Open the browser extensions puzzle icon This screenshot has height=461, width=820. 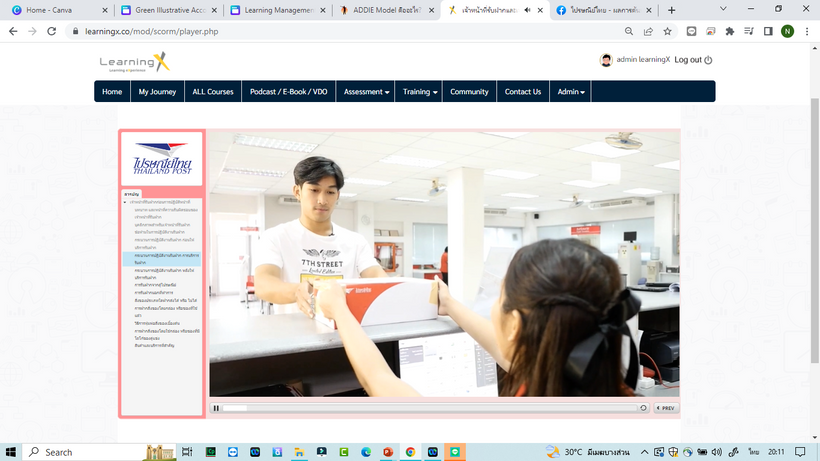click(729, 31)
